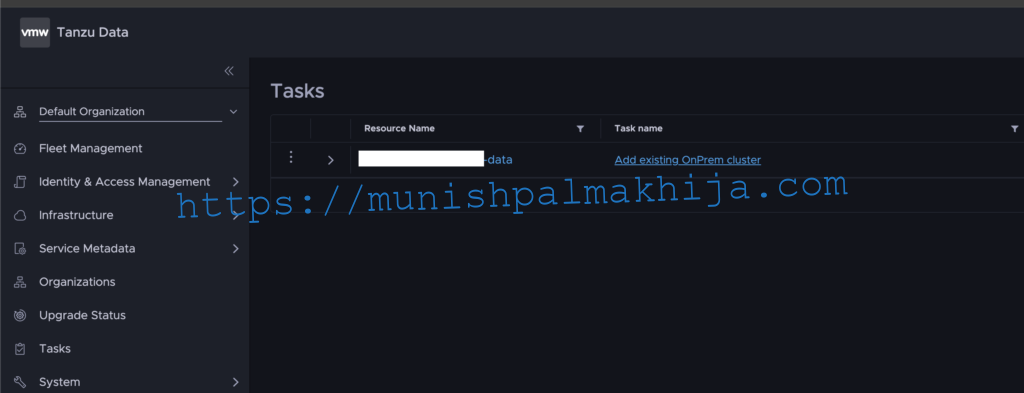This screenshot has width=1024, height=393.
Task: Open Service Metadata section
Action: (x=87, y=248)
